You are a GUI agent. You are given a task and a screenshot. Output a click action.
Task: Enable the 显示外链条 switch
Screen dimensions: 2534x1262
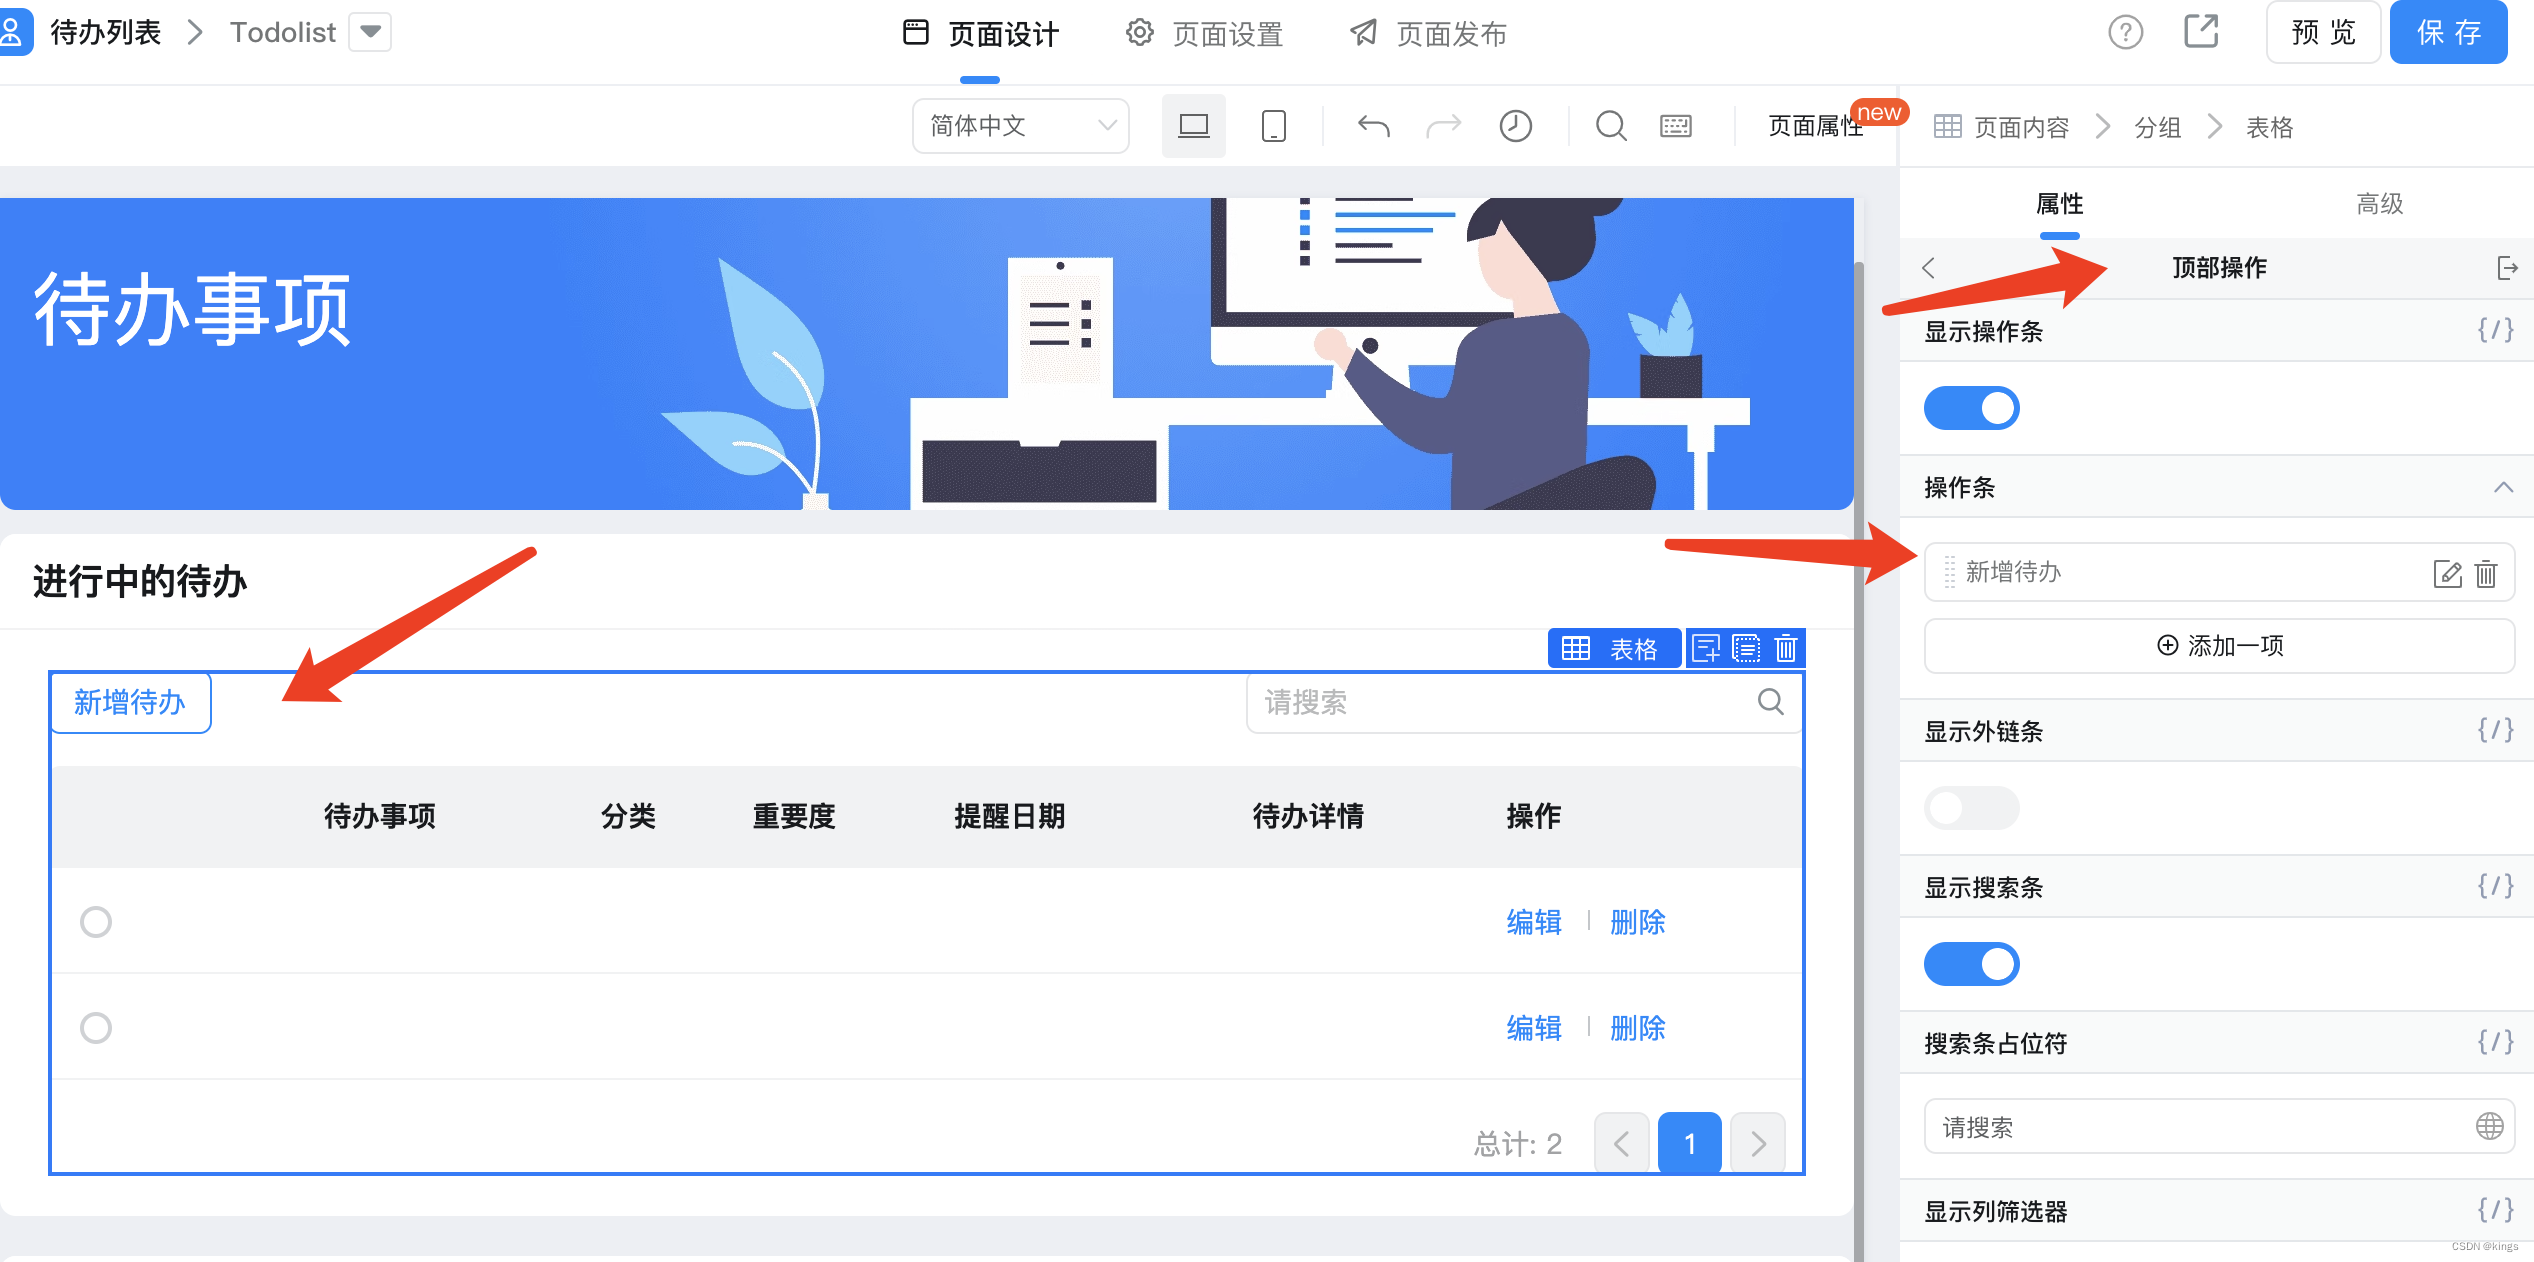1971,808
